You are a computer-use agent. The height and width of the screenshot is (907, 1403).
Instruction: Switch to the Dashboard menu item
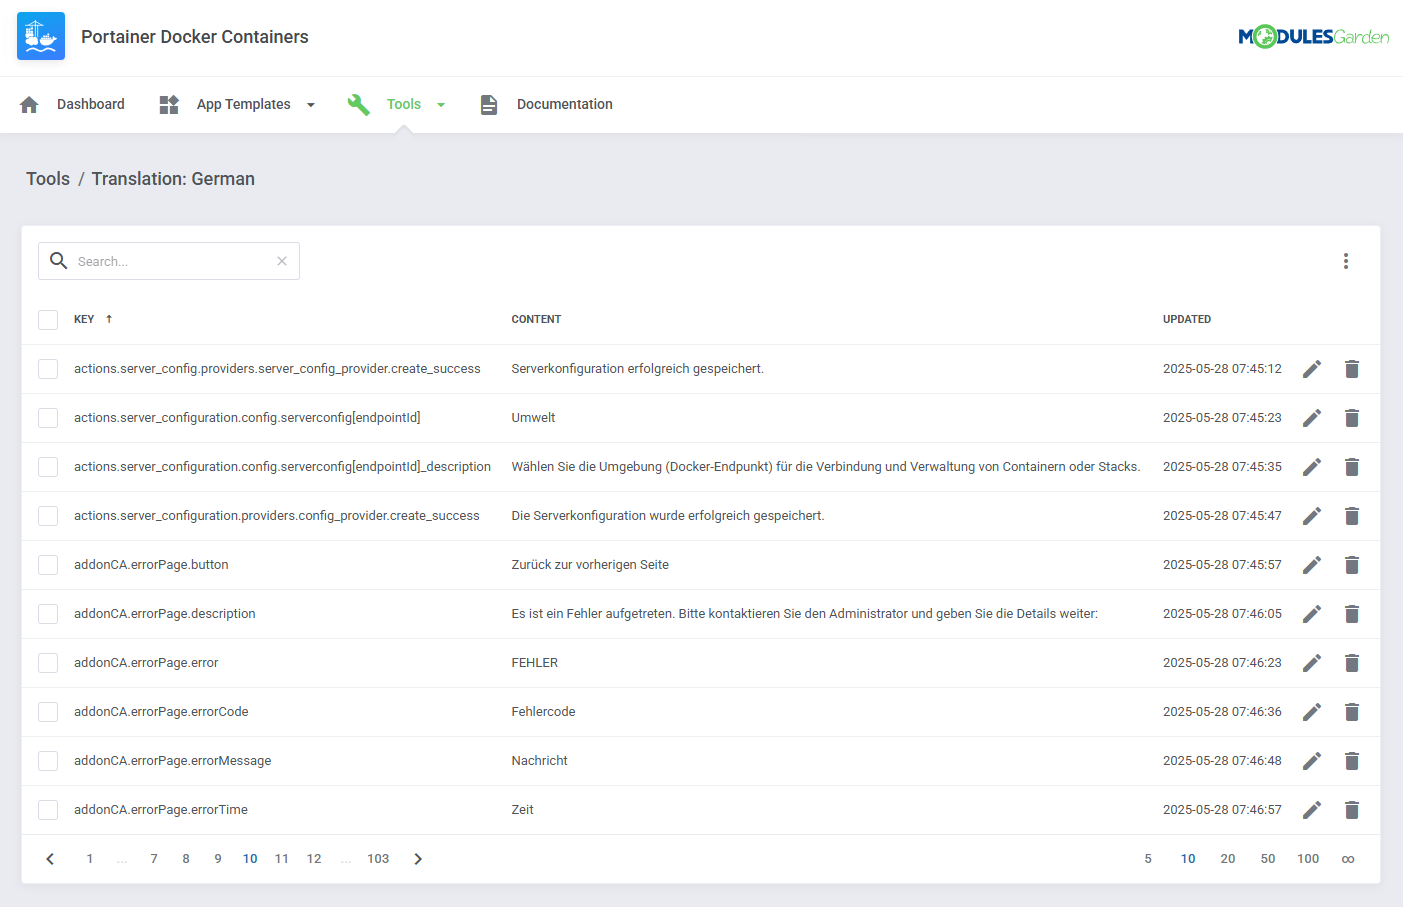click(x=90, y=103)
